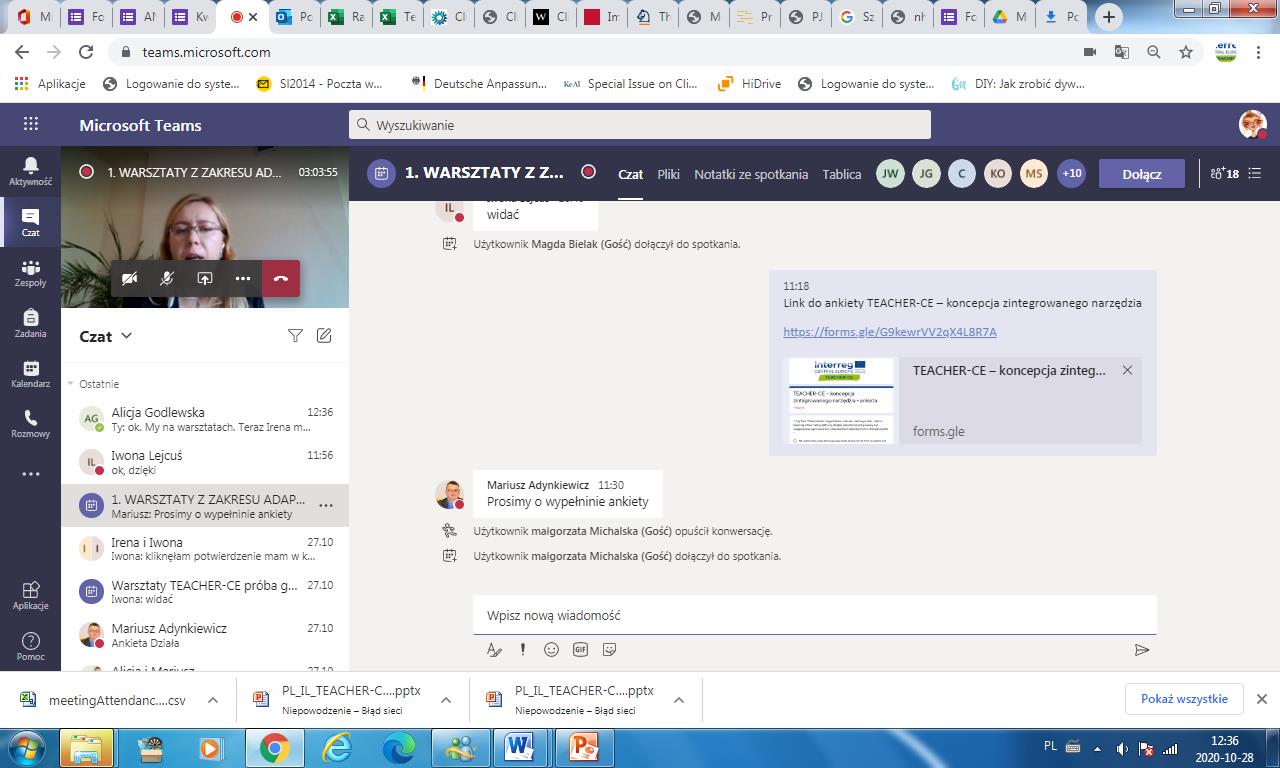Mark message as important

tap(522, 650)
